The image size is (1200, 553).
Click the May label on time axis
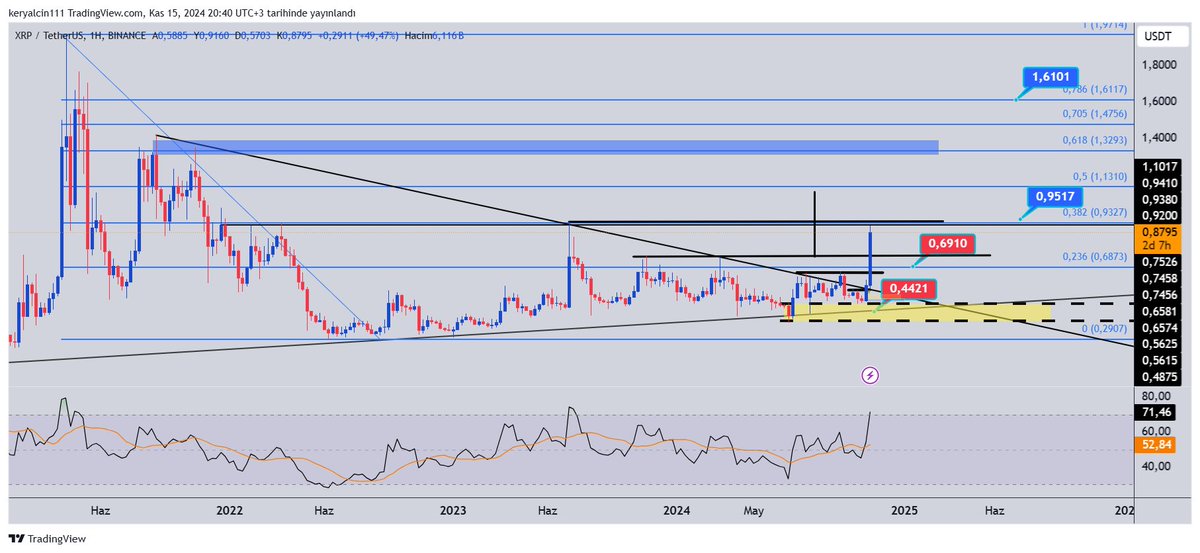tap(753, 510)
